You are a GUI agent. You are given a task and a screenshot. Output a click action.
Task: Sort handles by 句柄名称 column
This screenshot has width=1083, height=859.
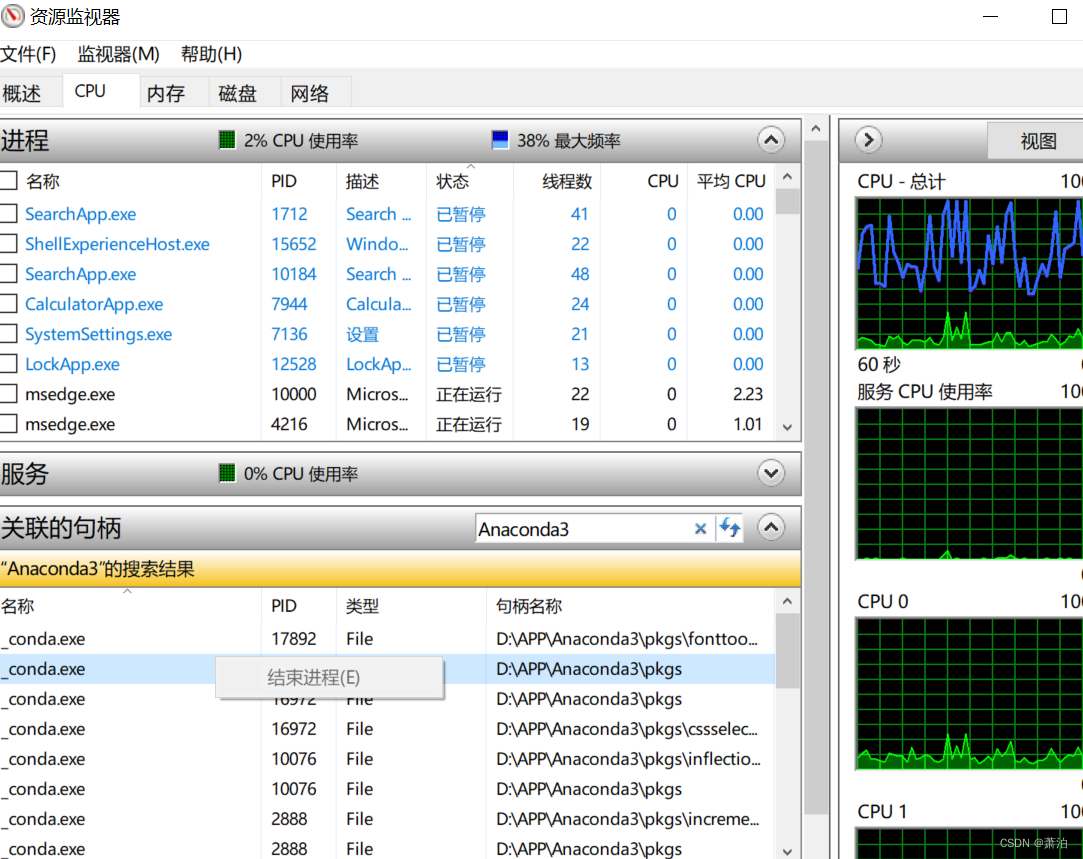[x=630, y=606]
